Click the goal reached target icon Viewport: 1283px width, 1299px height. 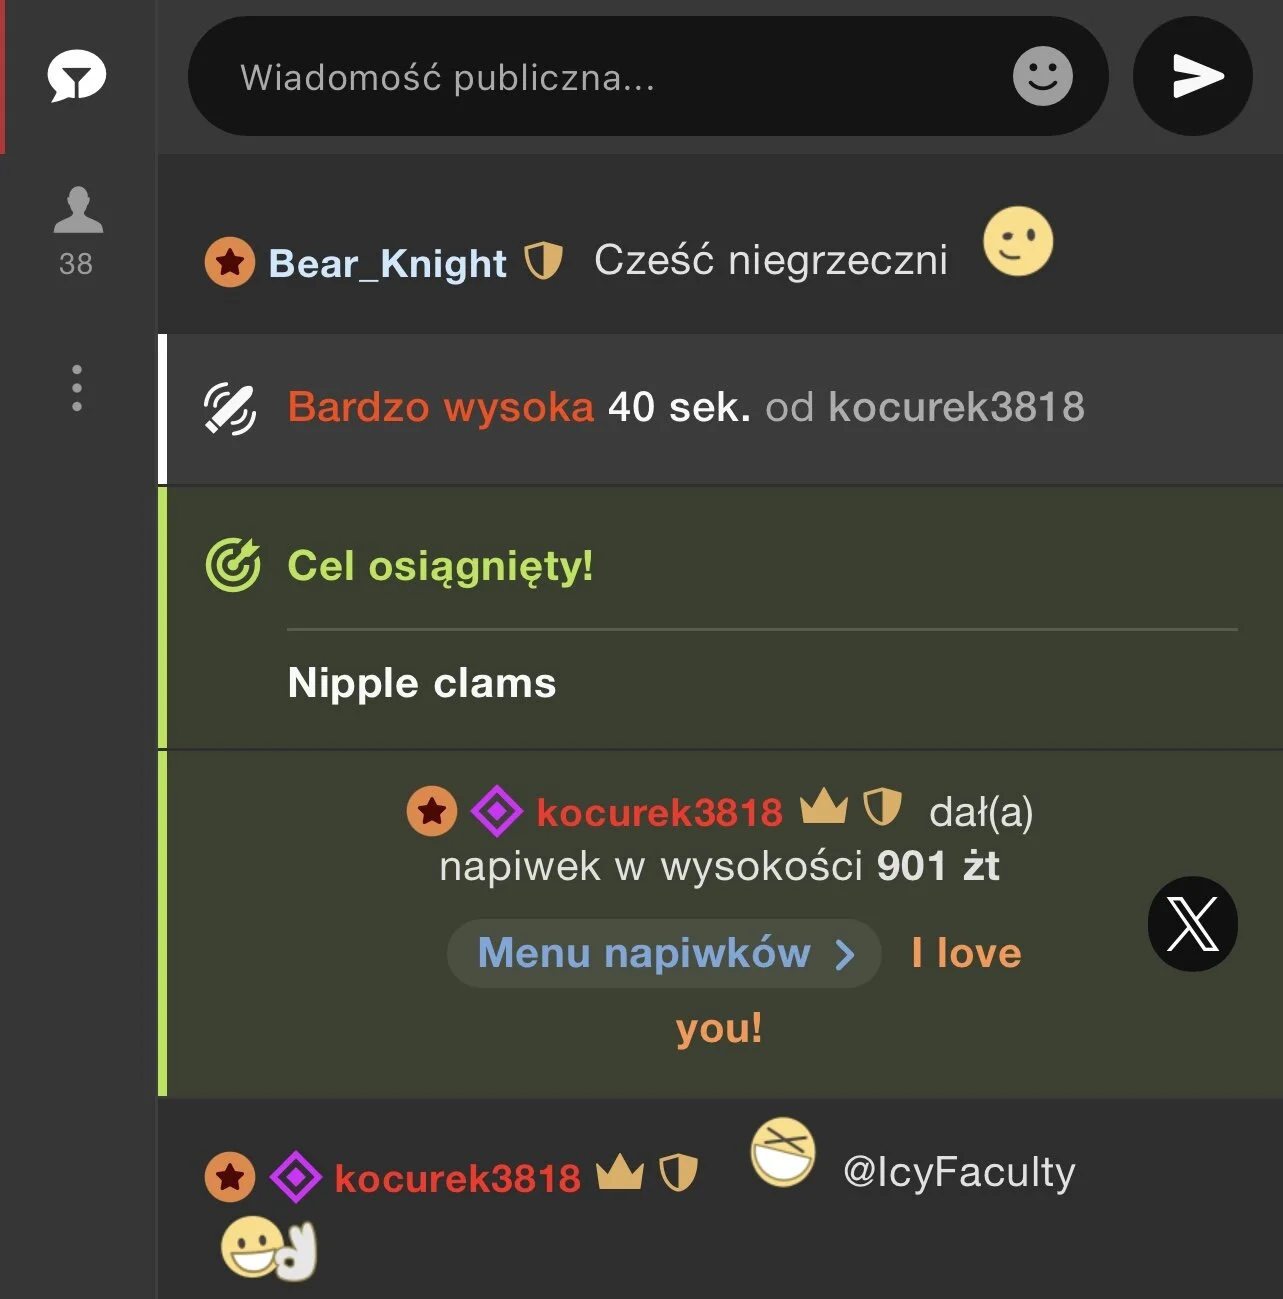point(233,565)
